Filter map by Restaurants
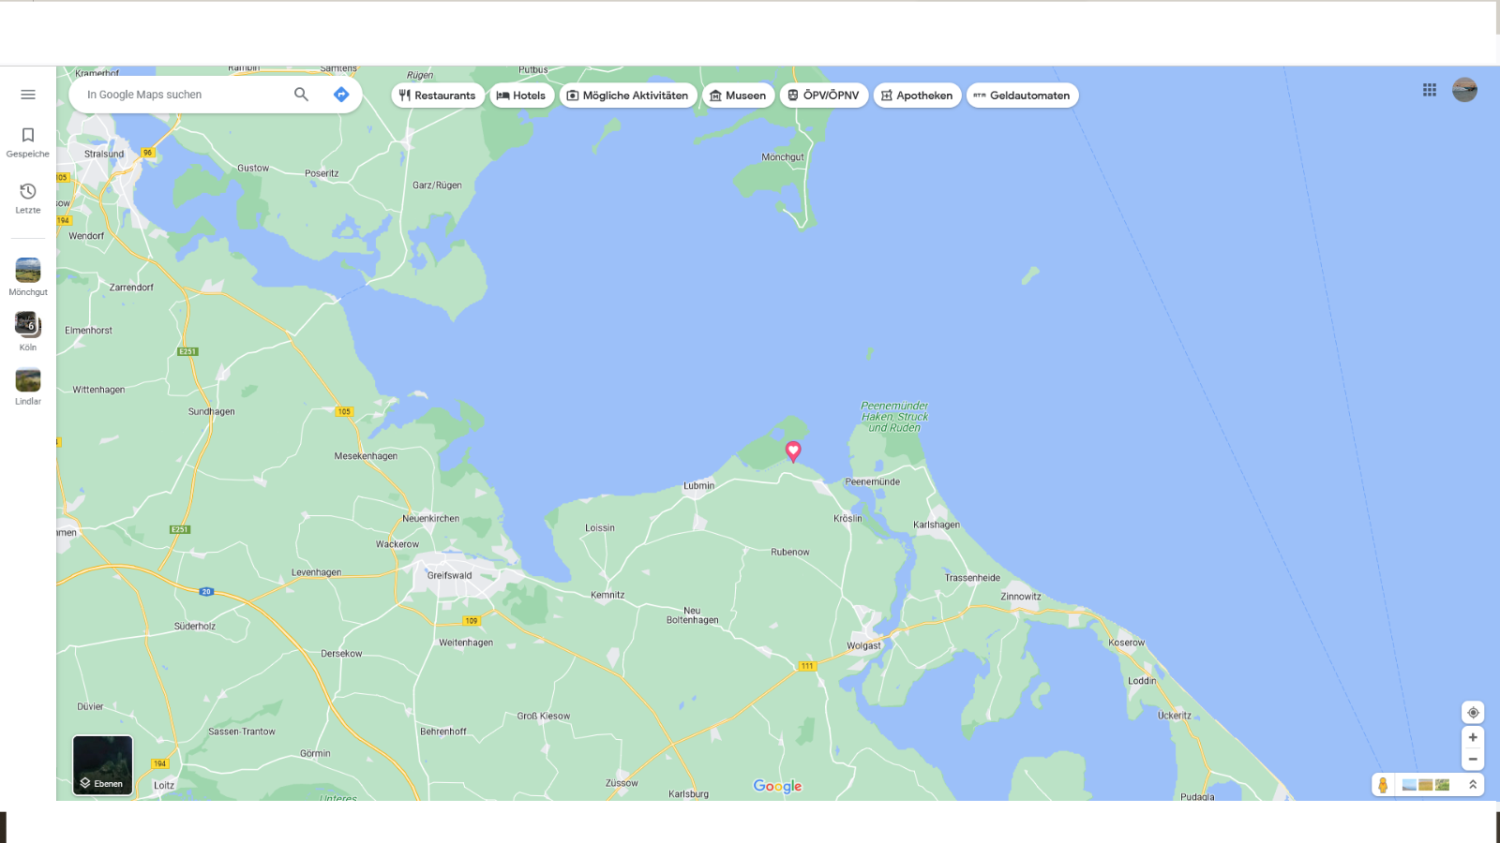Image resolution: width=1500 pixels, height=843 pixels. (437, 96)
